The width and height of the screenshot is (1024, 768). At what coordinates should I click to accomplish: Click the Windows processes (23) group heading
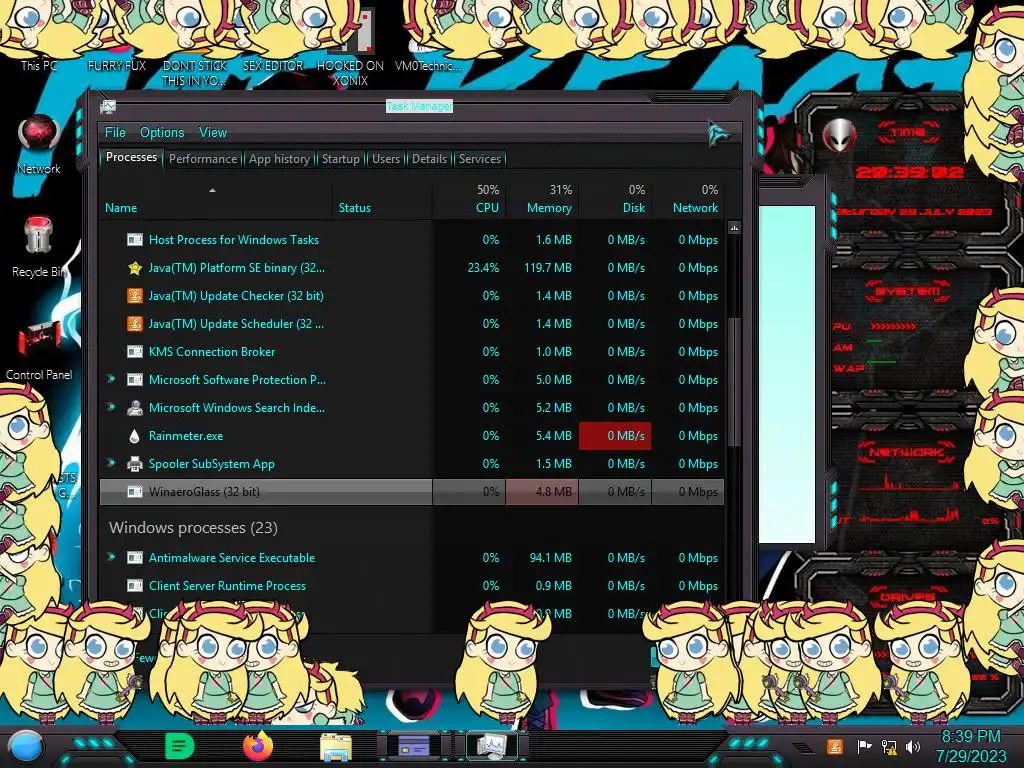(193, 528)
